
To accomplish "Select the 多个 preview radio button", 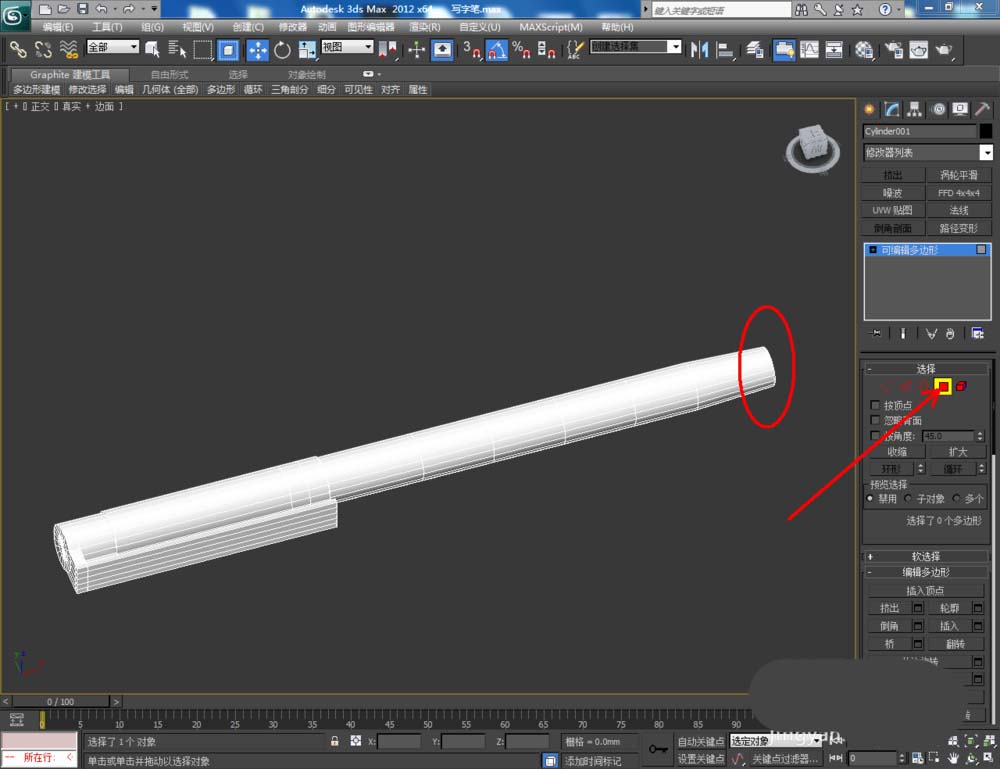I will click(x=957, y=498).
